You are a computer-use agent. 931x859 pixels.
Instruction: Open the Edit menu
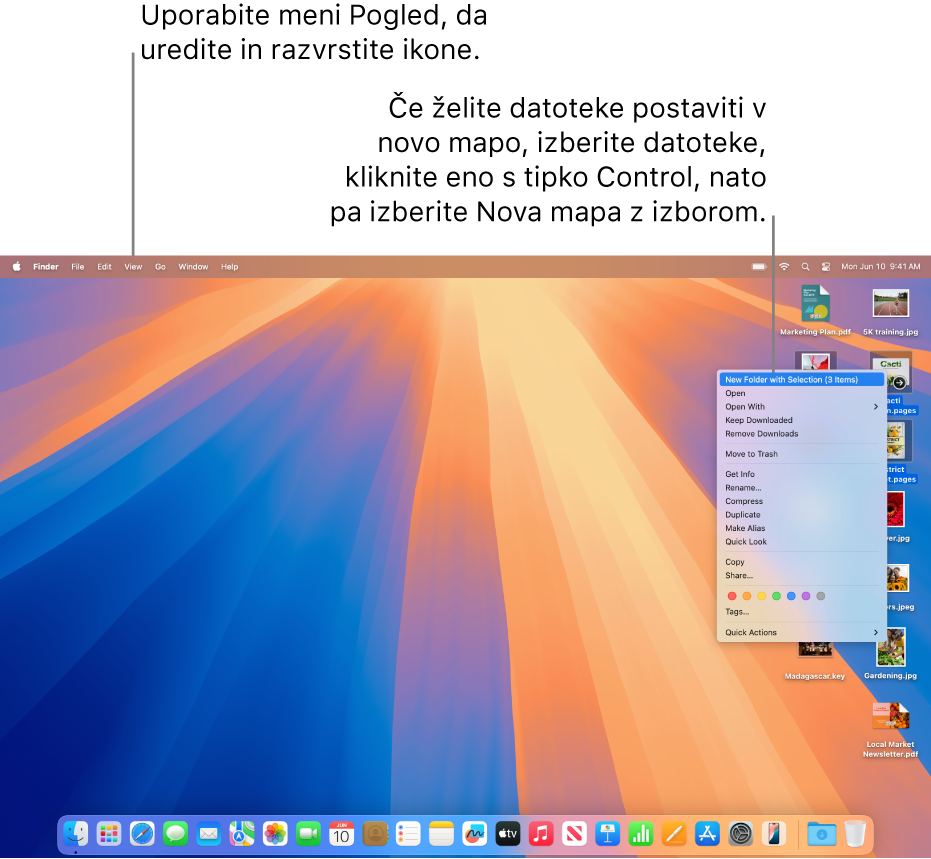pyautogui.click(x=104, y=267)
